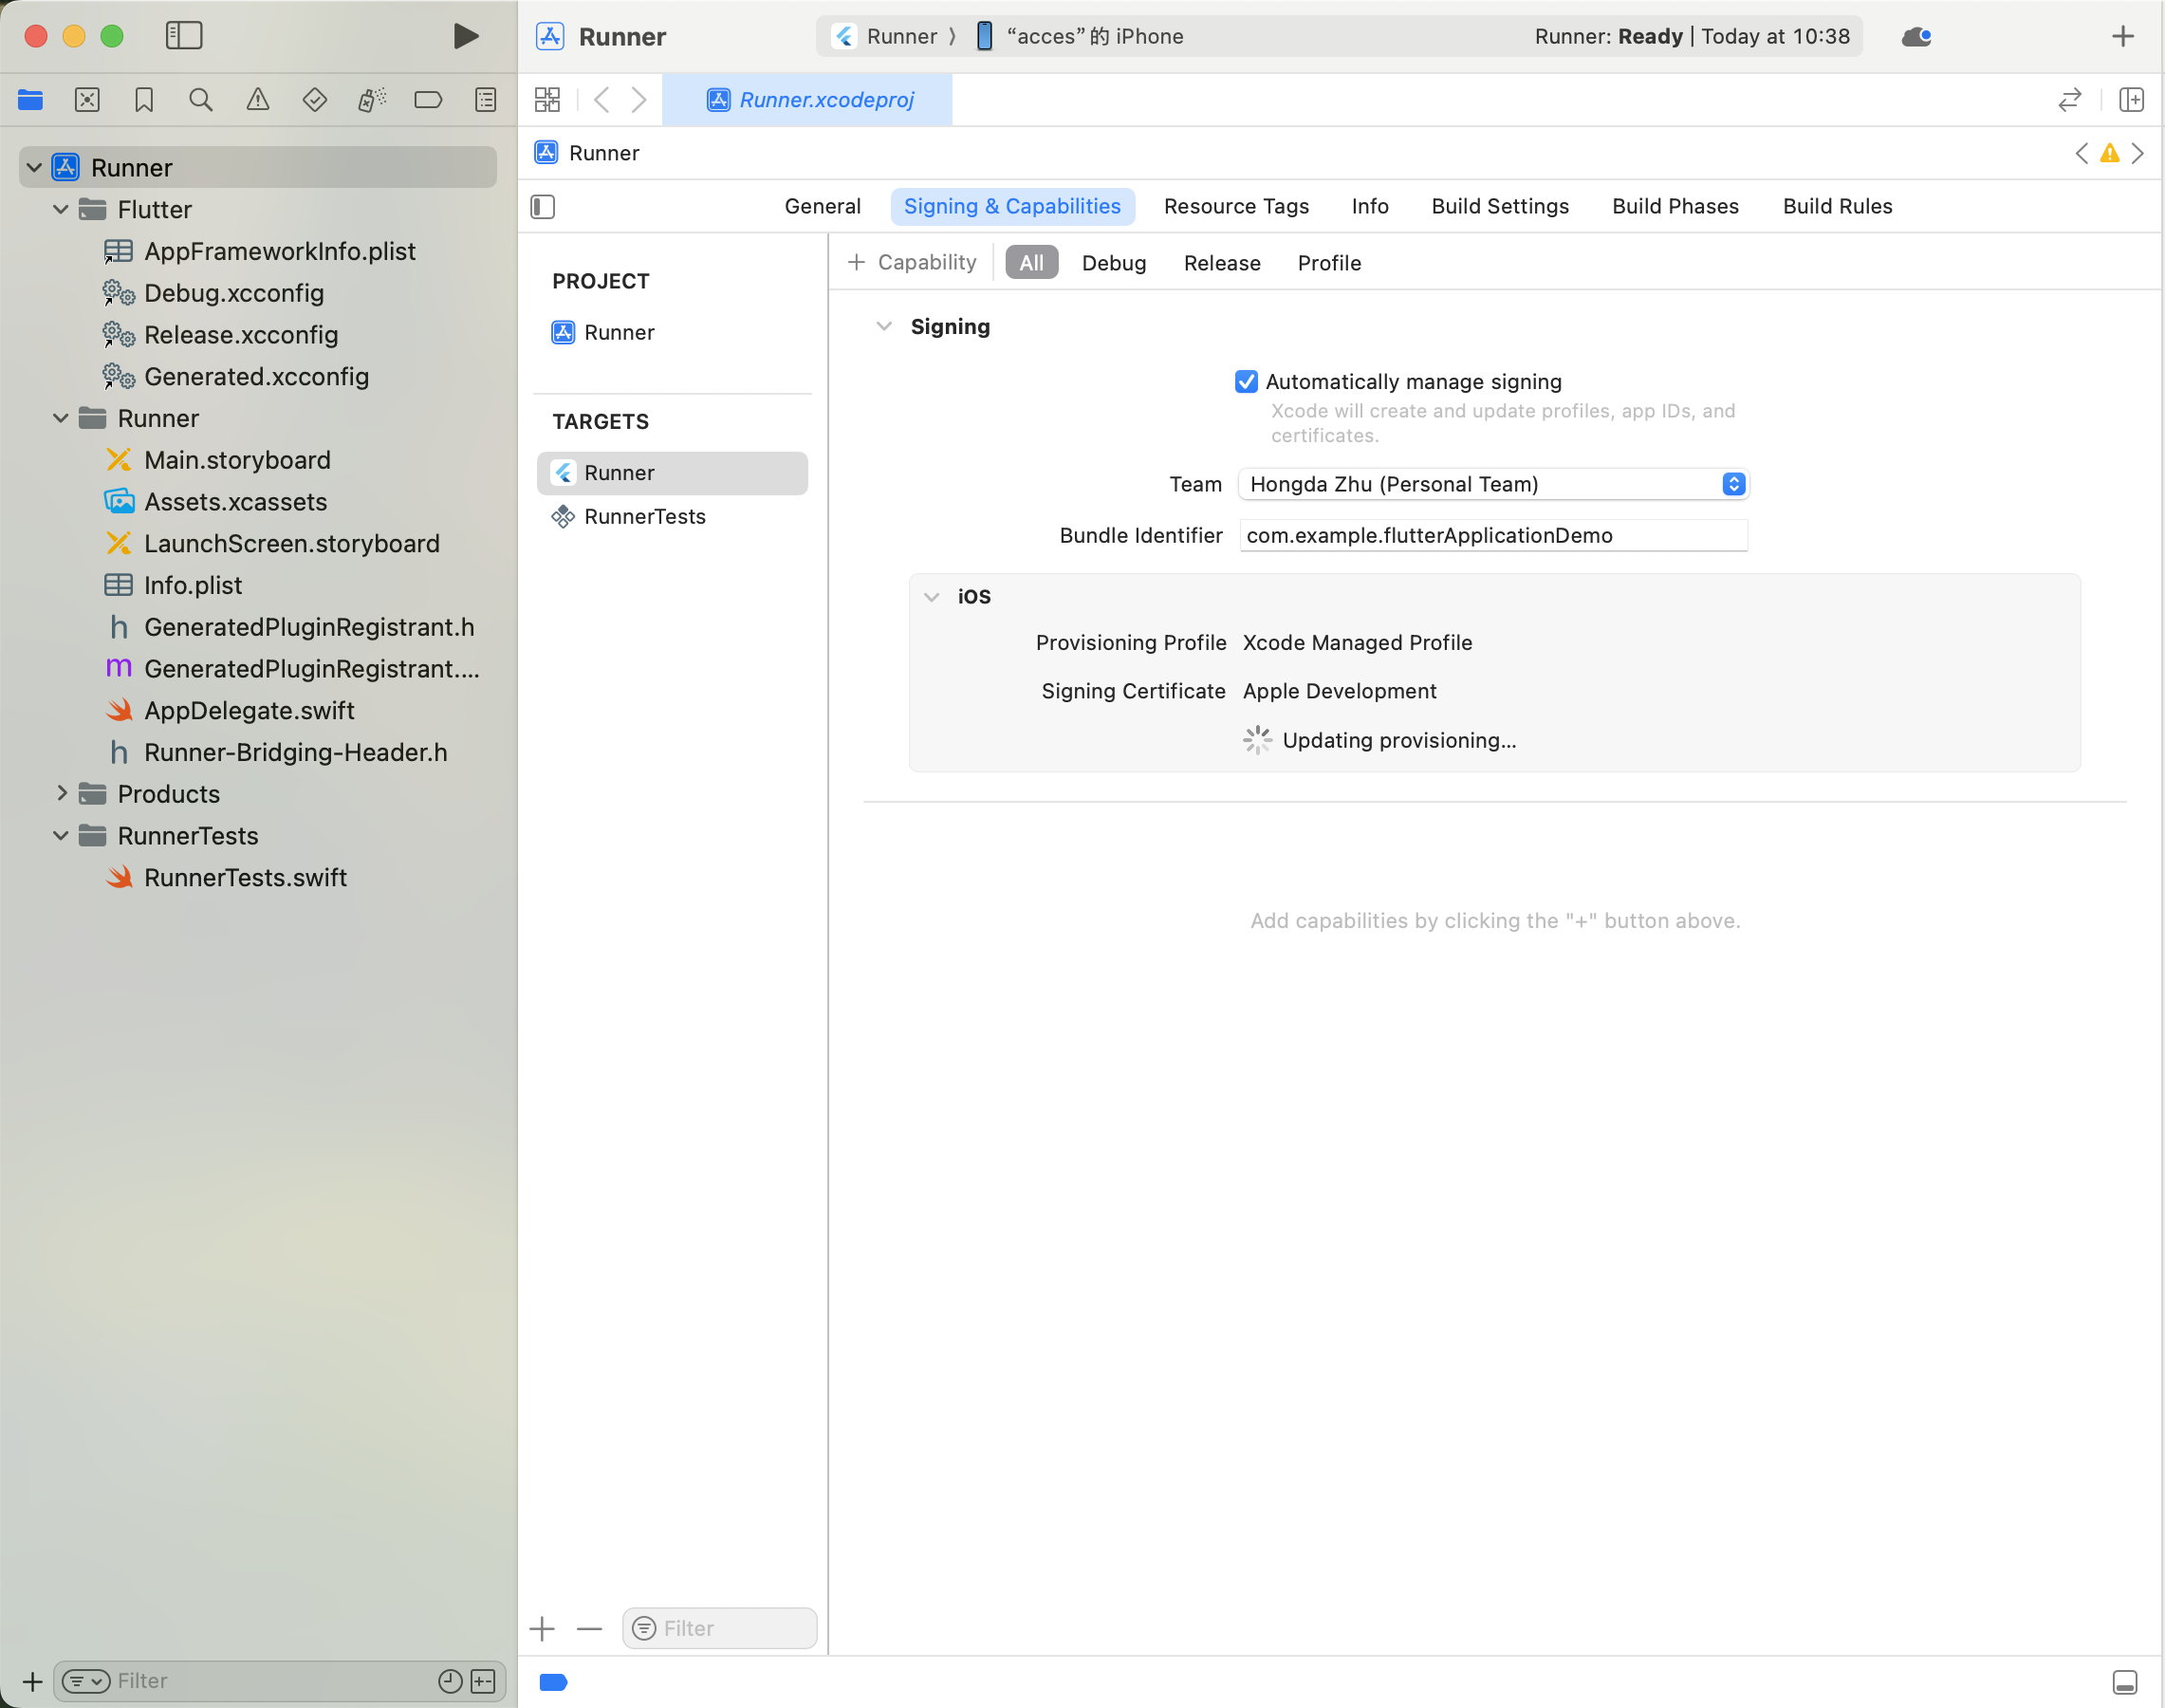This screenshot has width=2165, height=1708.
Task: Collapse the iOS signing group
Action: 932,597
